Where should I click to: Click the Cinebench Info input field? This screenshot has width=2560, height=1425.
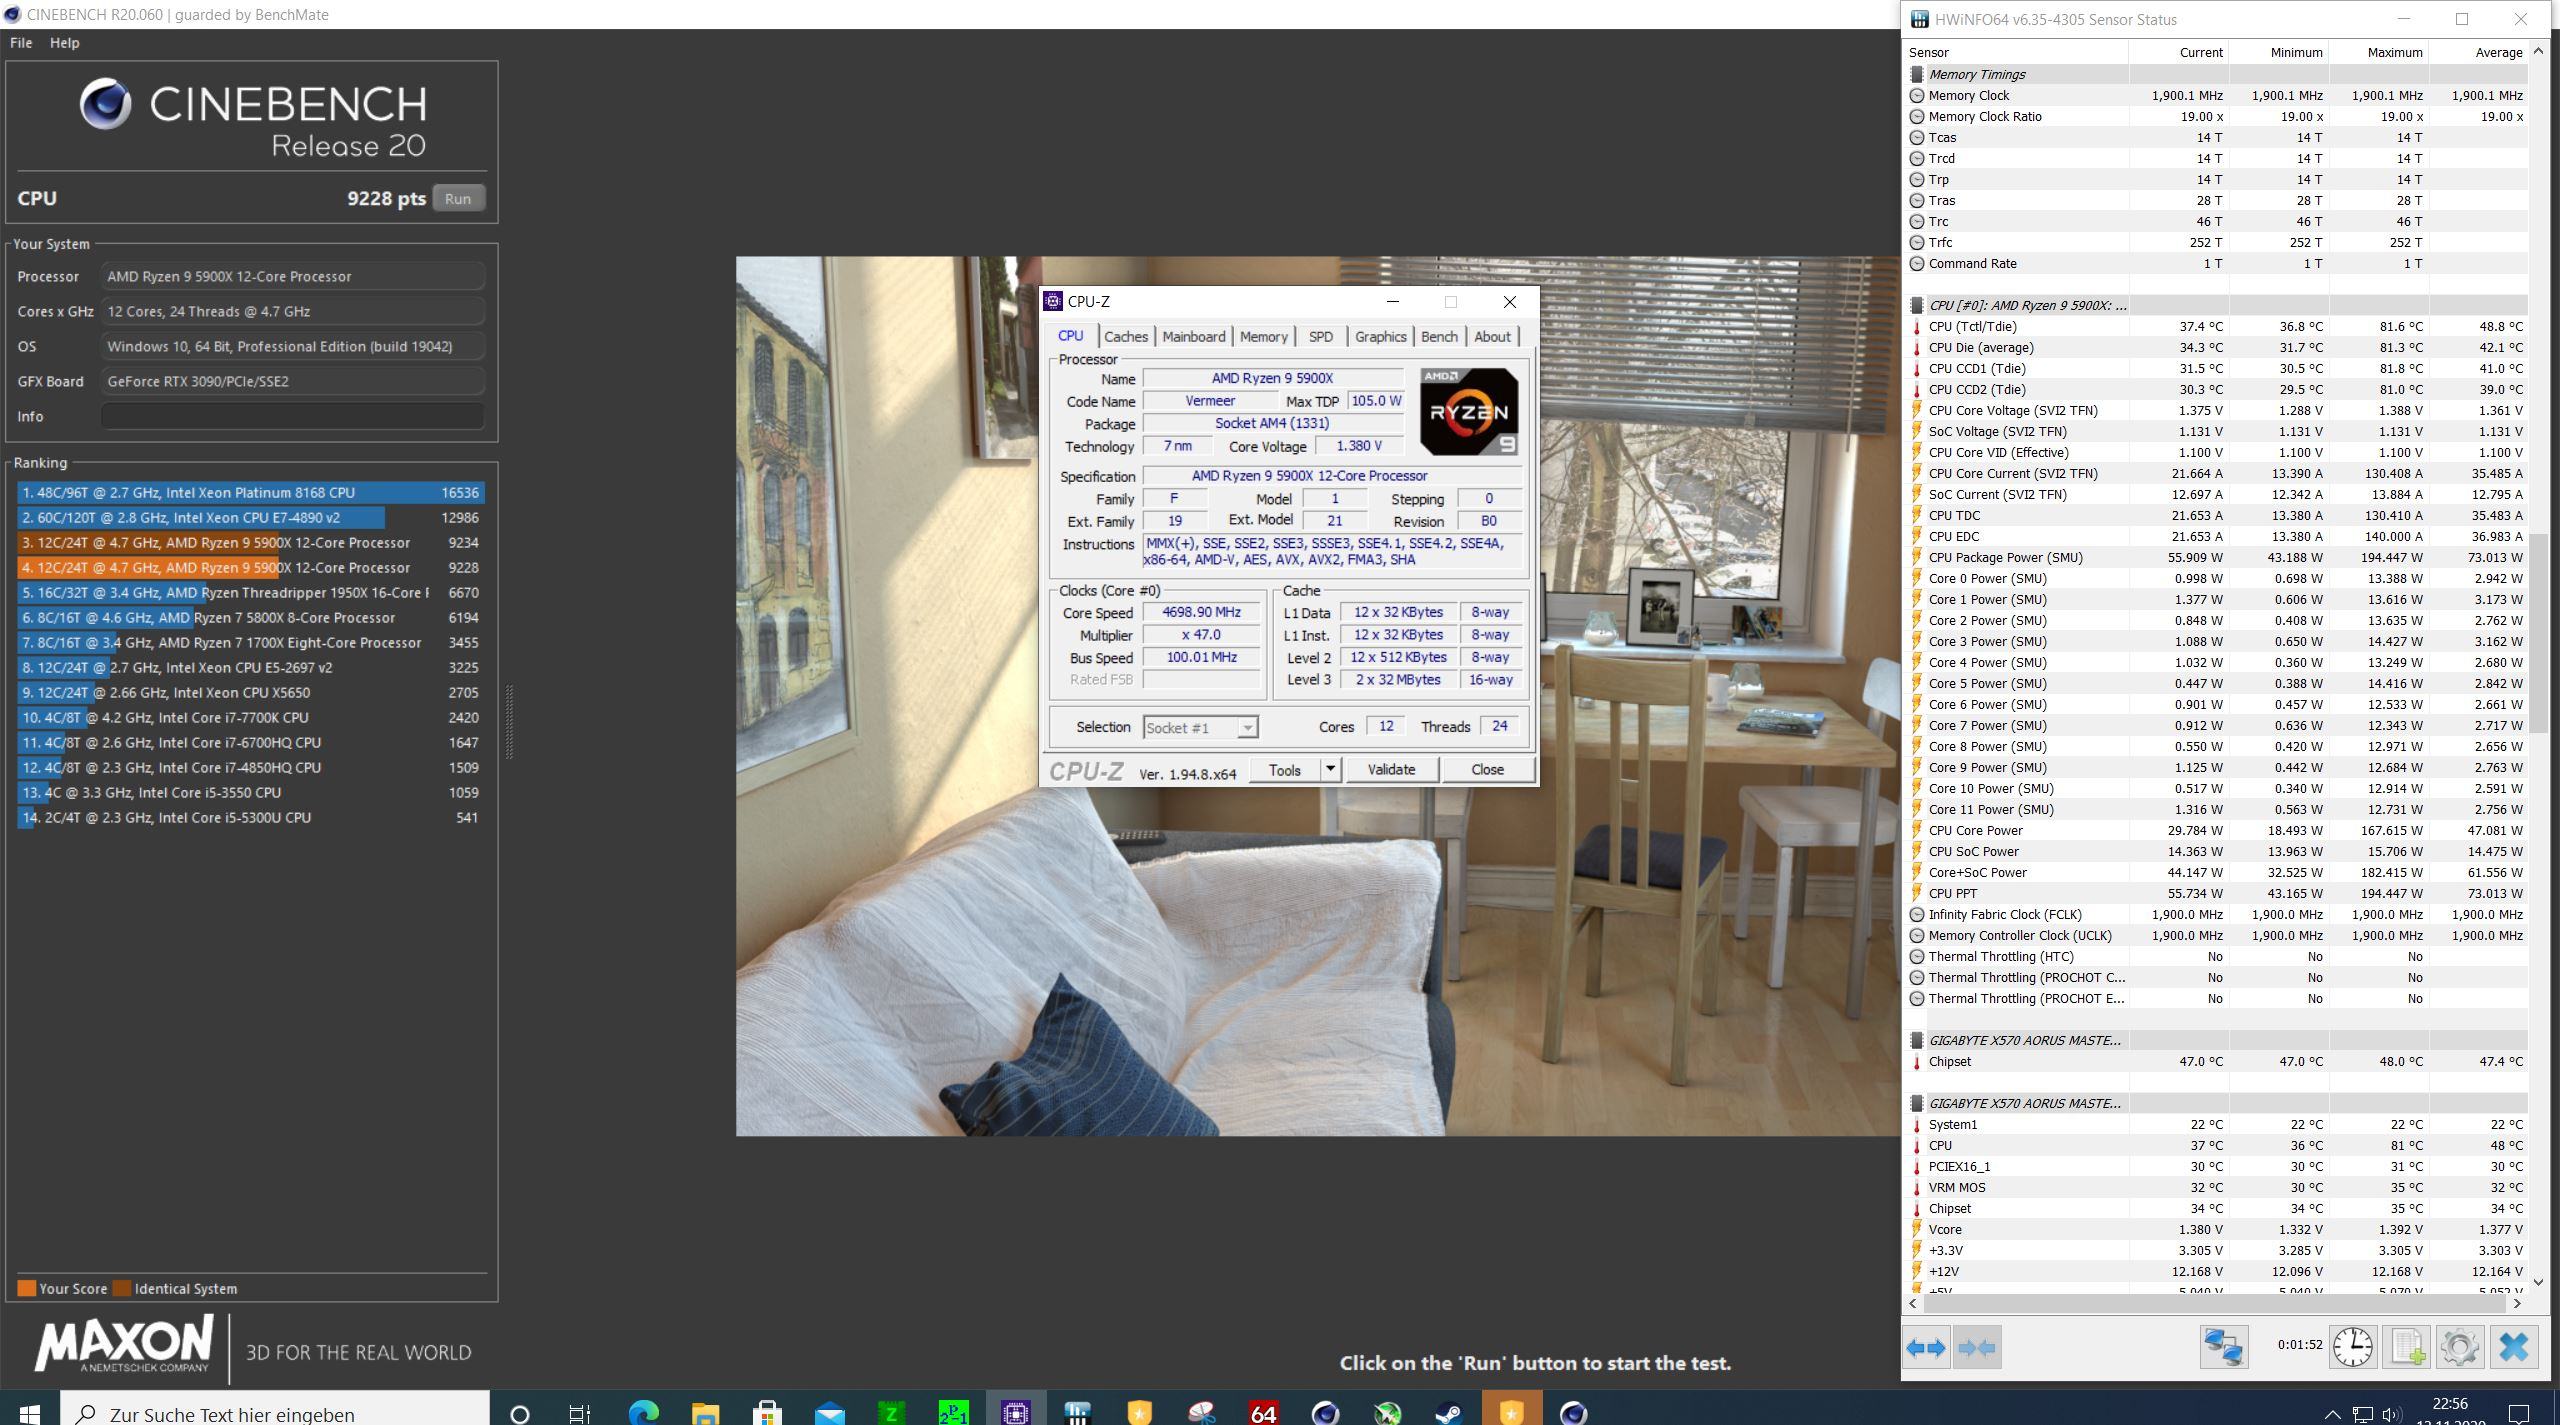point(292,416)
